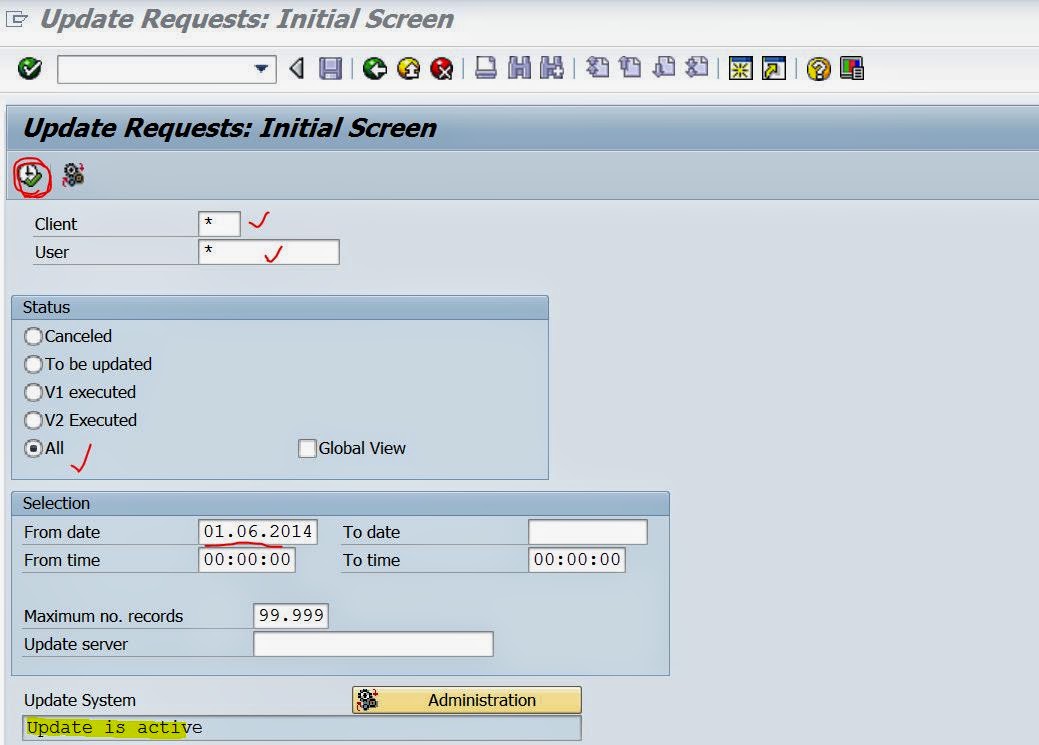Save using the floppy disk icon
Image resolution: width=1039 pixels, height=745 pixels.
point(332,69)
